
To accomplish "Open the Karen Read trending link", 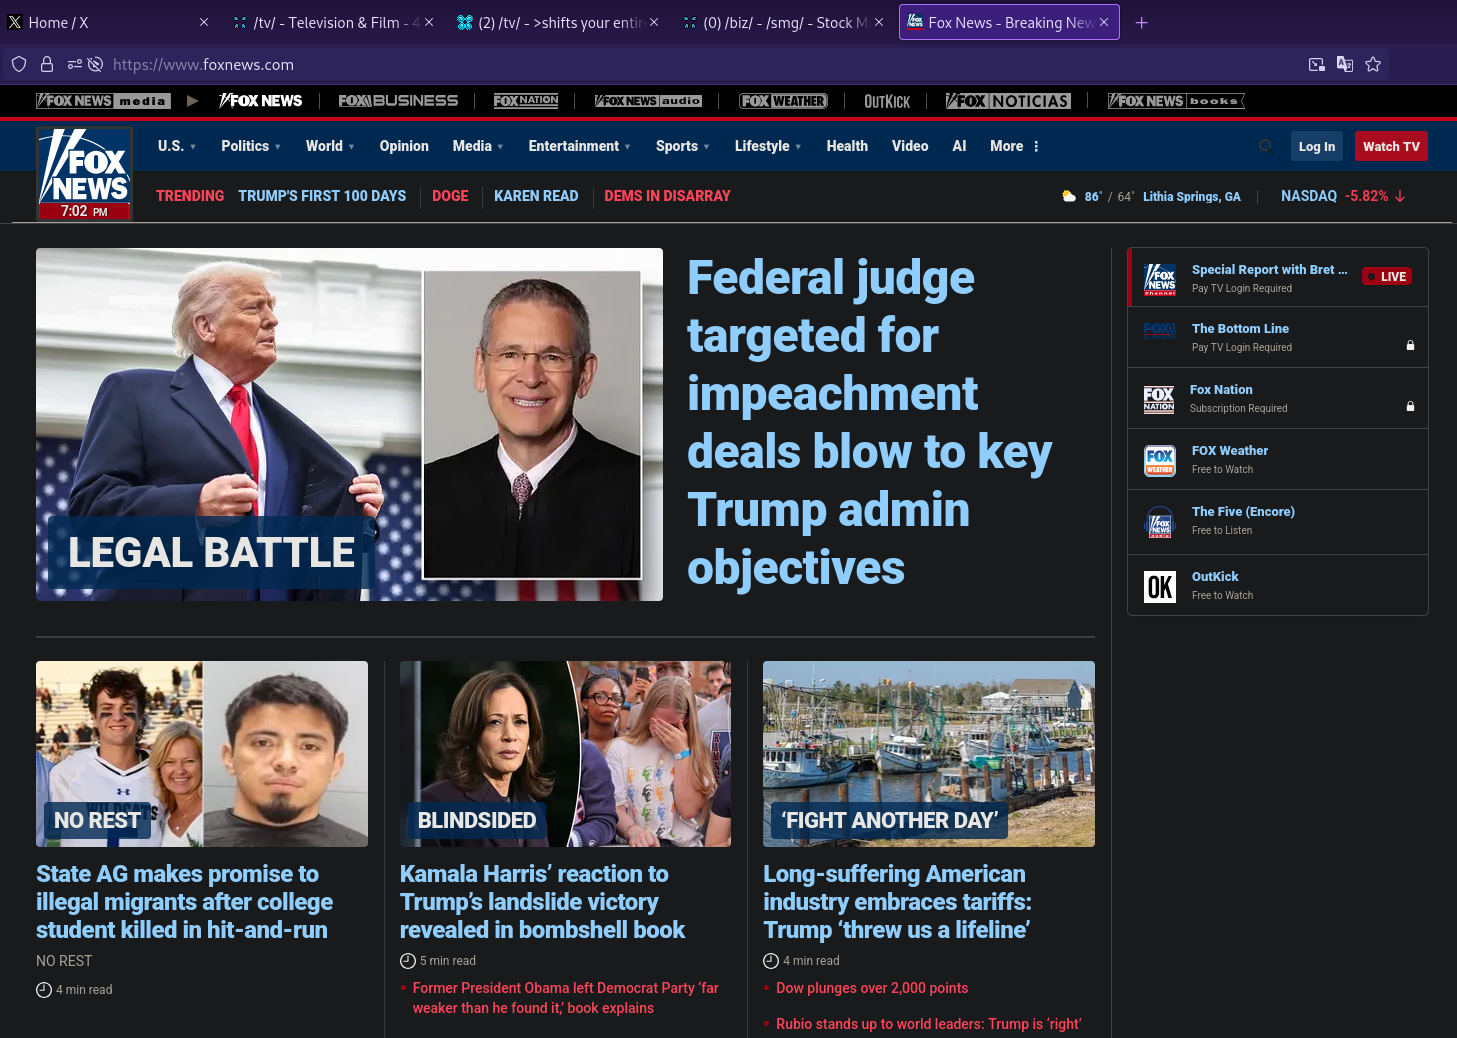I will (x=536, y=196).
